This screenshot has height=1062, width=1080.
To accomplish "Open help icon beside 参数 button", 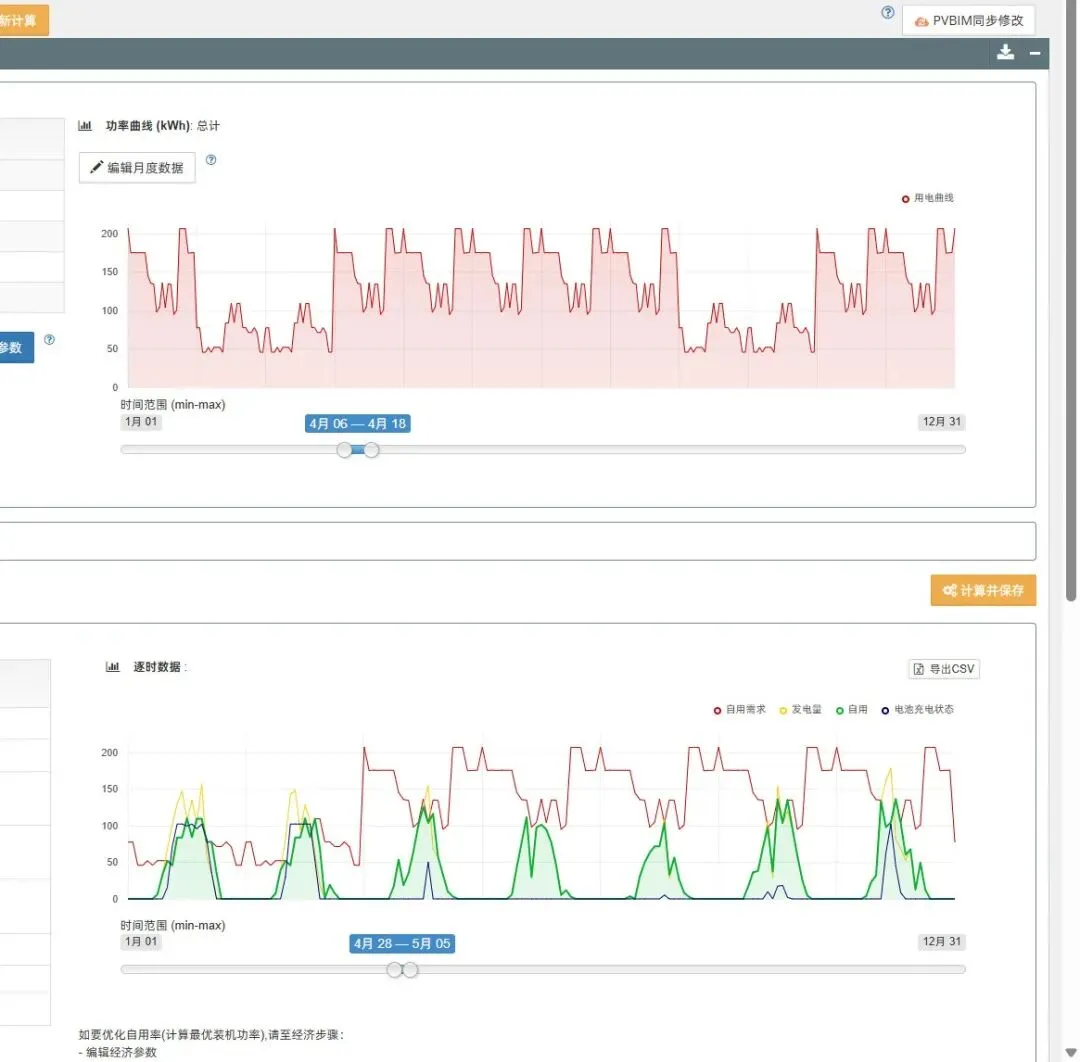I will click(50, 340).
